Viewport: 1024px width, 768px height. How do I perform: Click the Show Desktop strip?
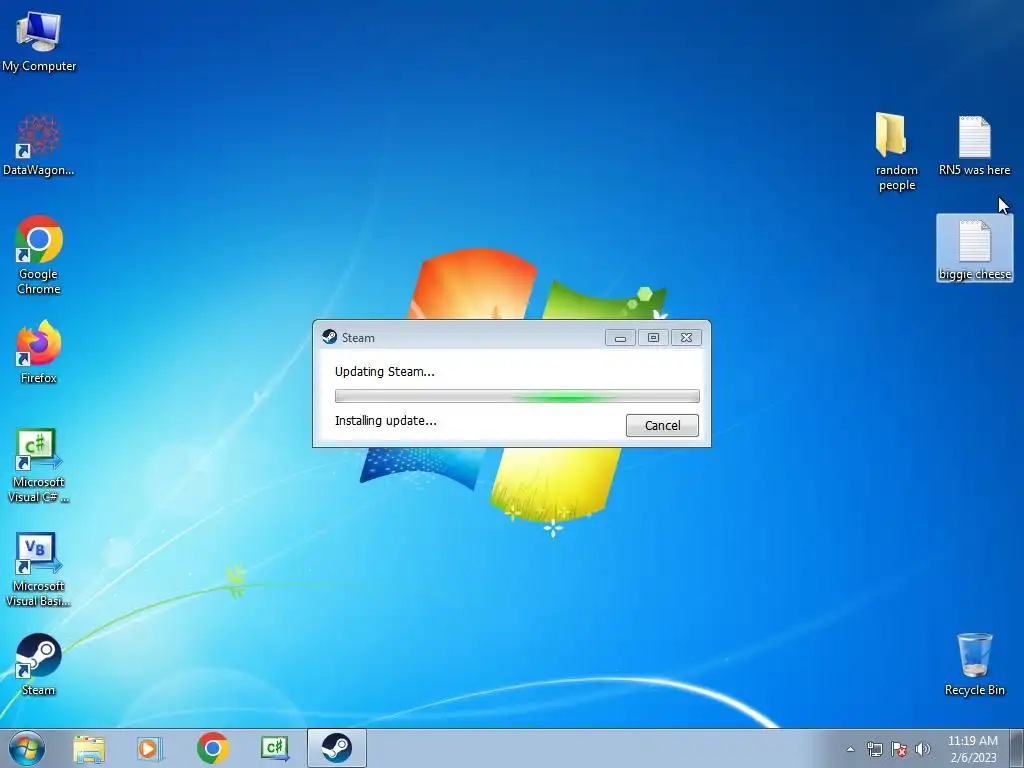coord(1017,748)
